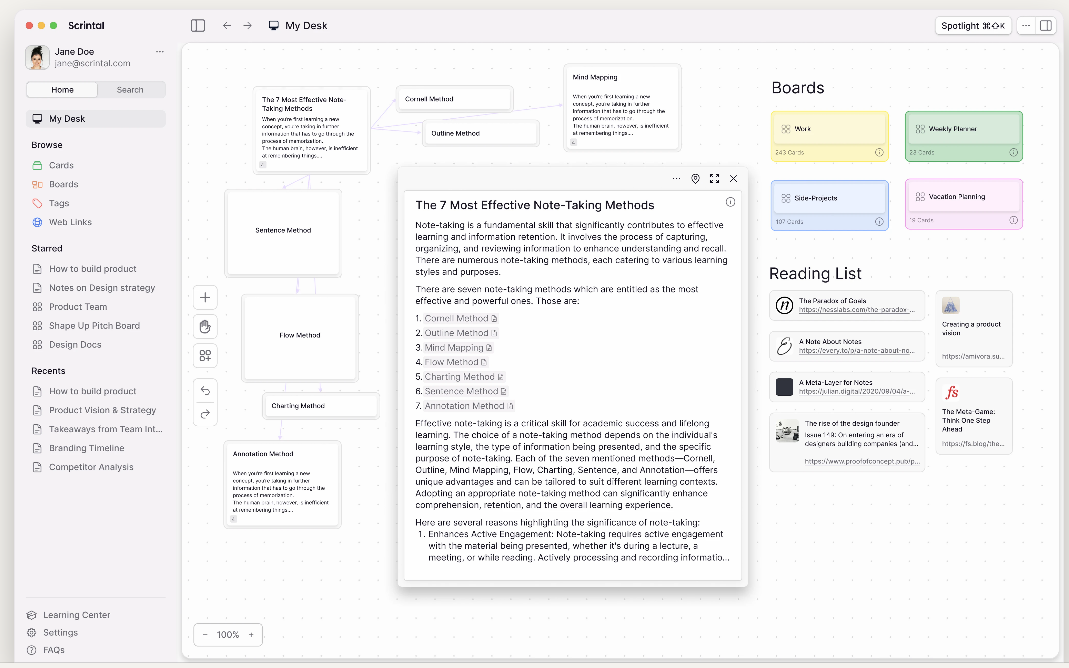This screenshot has height=668, width=1069.
Task: Open A Meta-Layer for Notes link
Action: [x=847, y=387]
